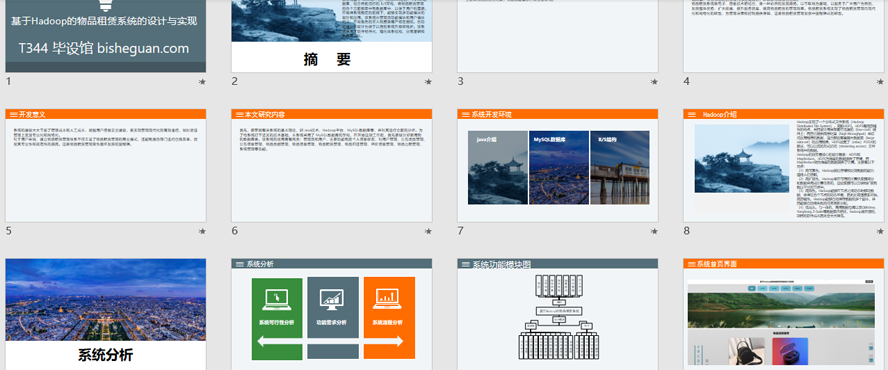Click slide number 7 label

[460, 231]
